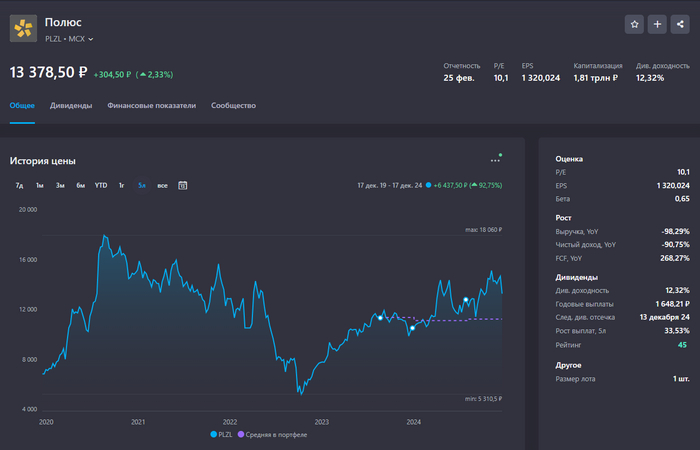This screenshot has width=700, height=450.
Task: Click the blue dot beside price change
Action: click(x=429, y=185)
